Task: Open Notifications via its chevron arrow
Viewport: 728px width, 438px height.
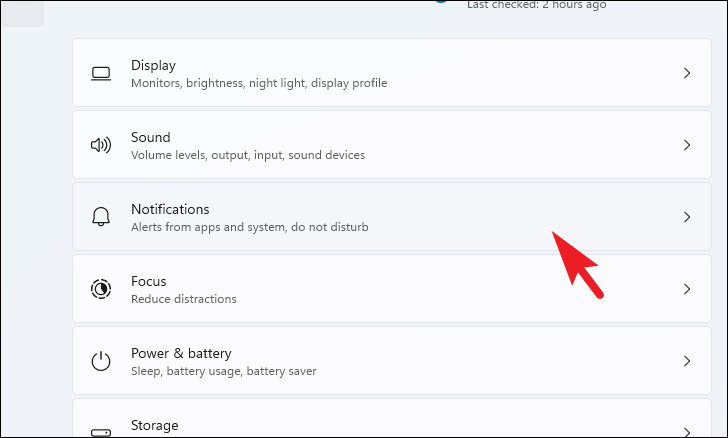Action: [x=687, y=217]
